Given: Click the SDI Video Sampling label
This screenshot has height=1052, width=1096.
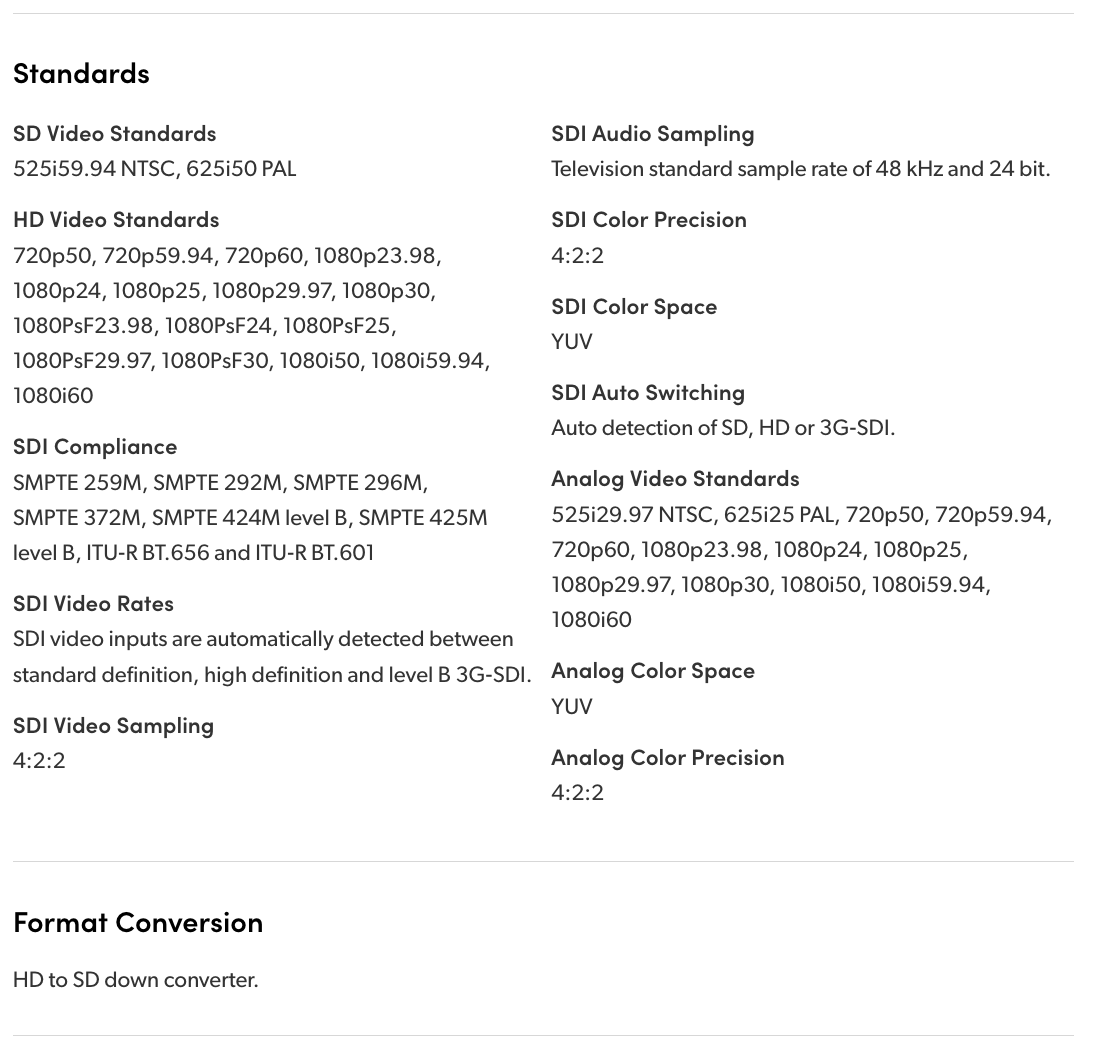Looking at the screenshot, I should coord(113,725).
